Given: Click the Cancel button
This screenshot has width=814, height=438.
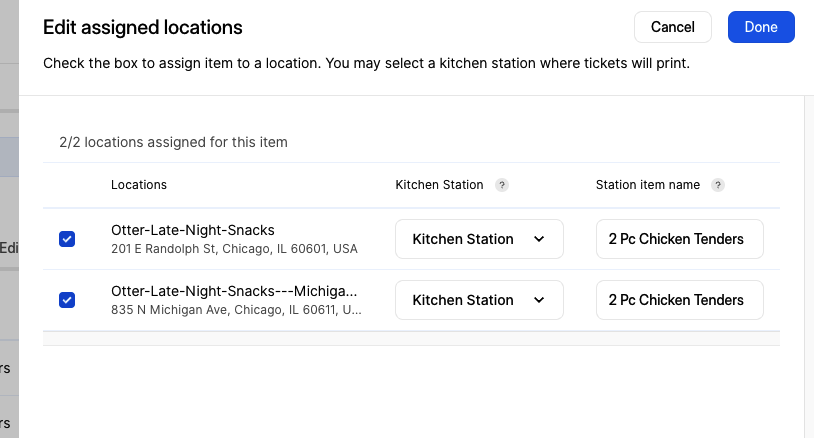Looking at the screenshot, I should click(x=673, y=27).
